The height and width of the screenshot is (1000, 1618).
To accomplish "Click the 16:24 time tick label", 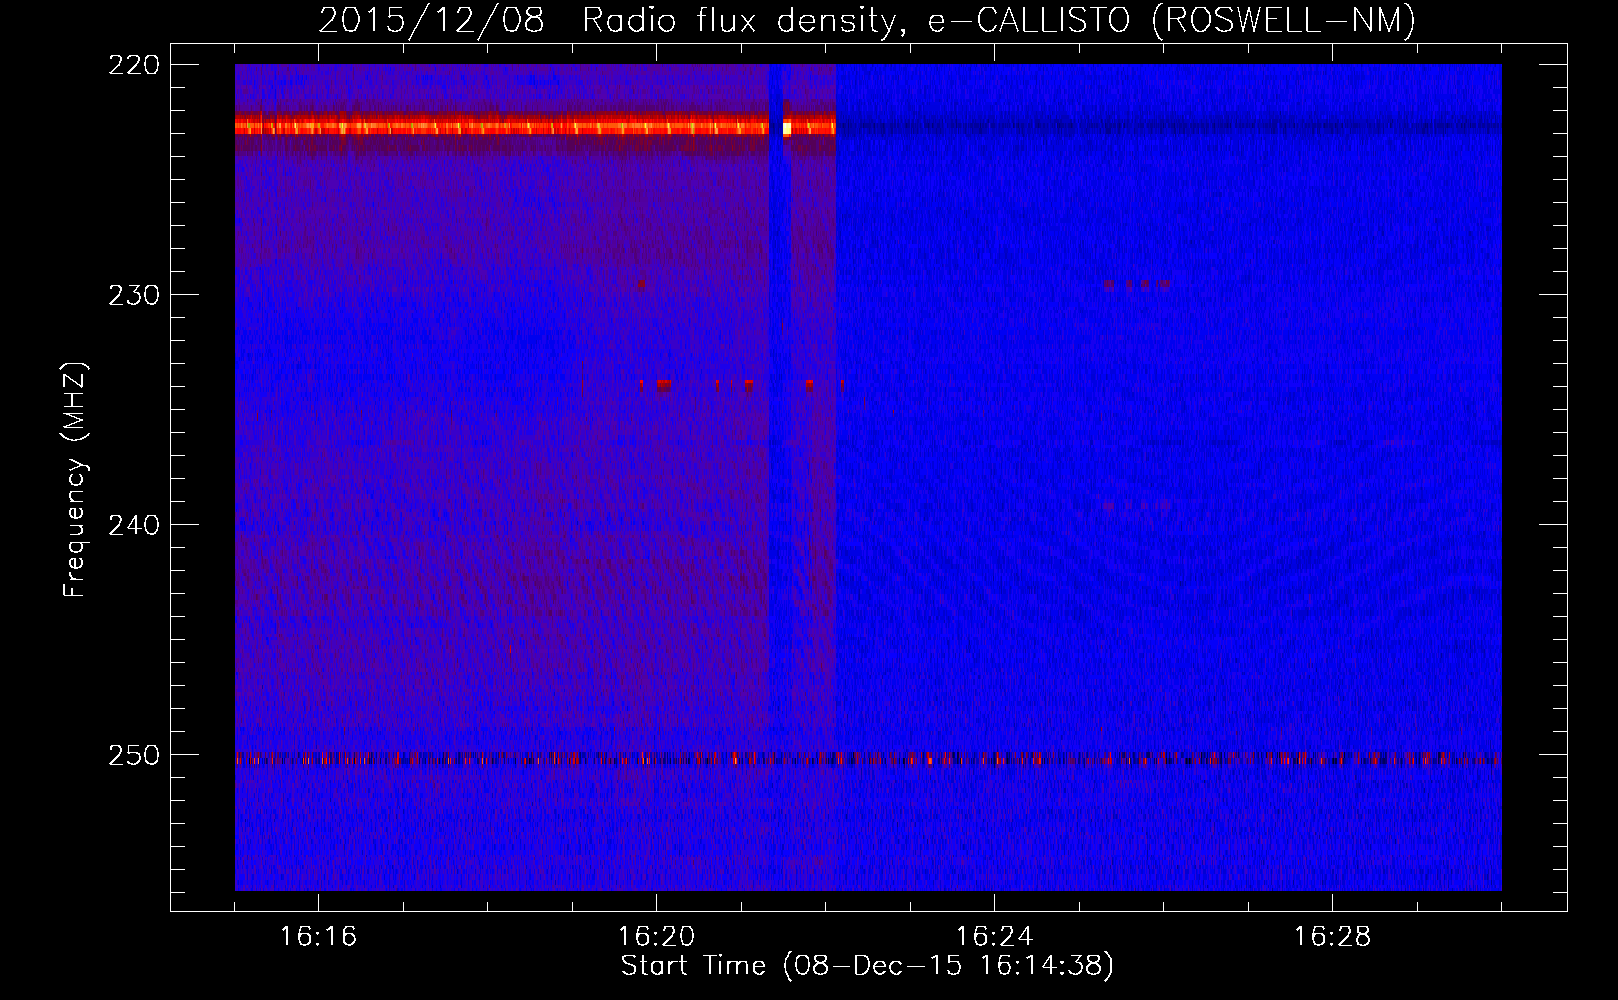I will click(994, 936).
